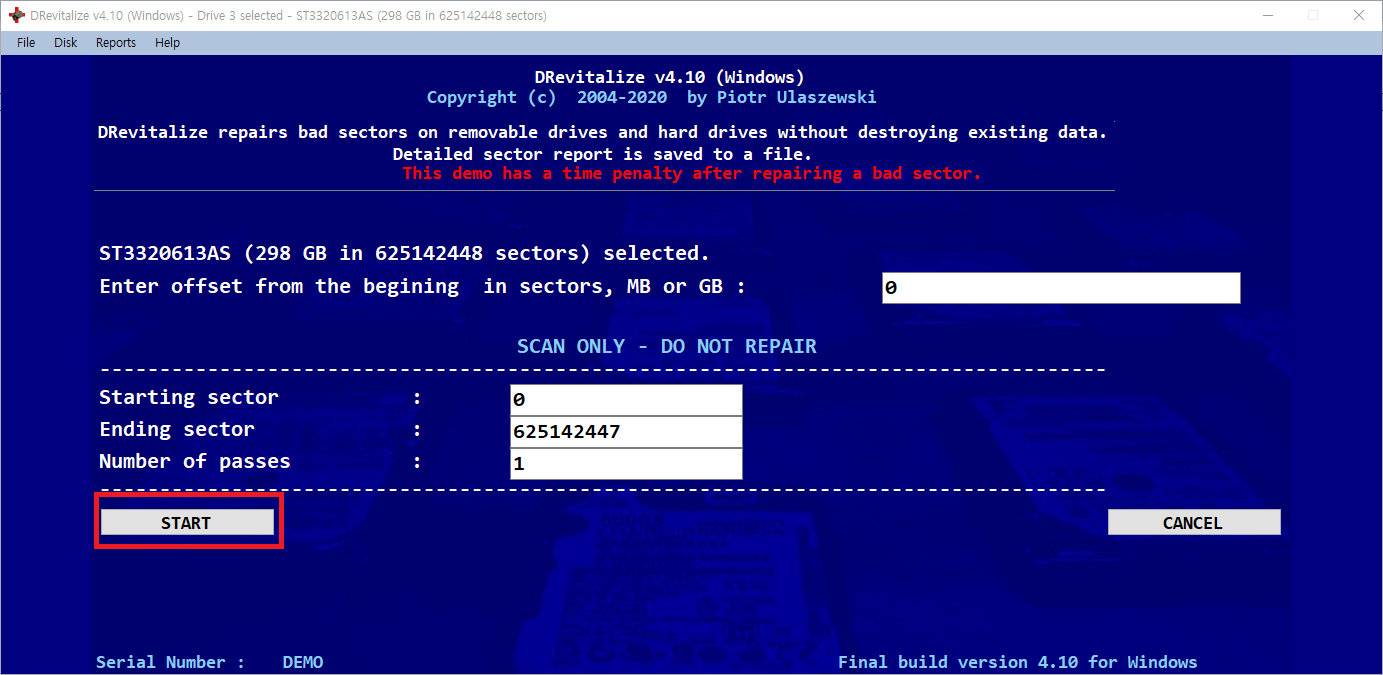The width and height of the screenshot is (1383, 675).
Task: Click the 'Serial Number : DEMO' text
Action: (x=209, y=662)
